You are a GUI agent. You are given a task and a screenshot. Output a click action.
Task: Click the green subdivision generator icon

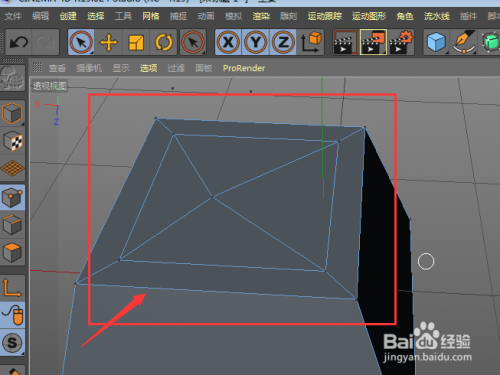coord(490,42)
